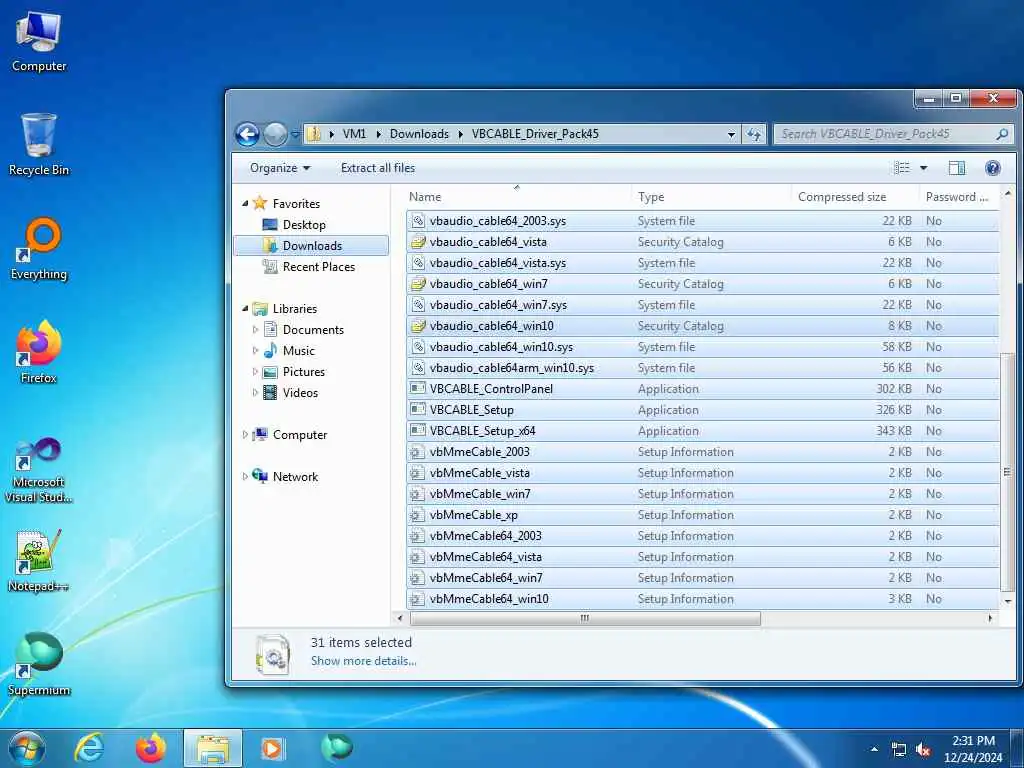
Task: Open the address bar history dropdown
Action: tap(731, 135)
